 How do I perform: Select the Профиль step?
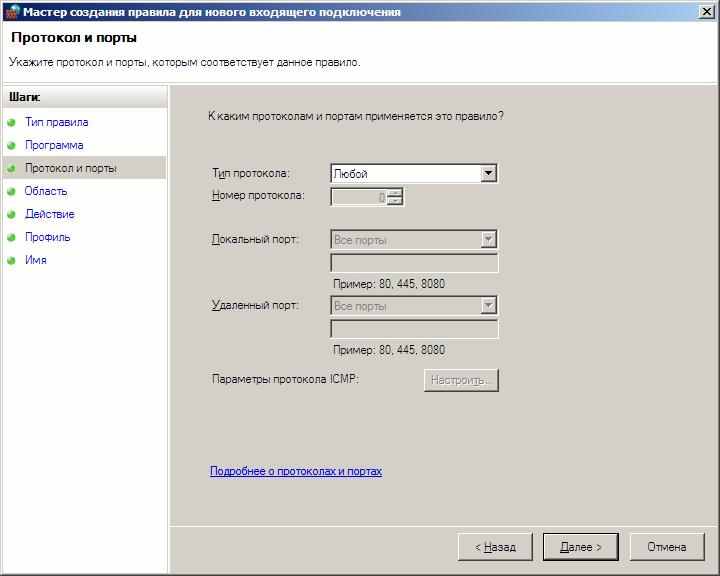[x=48, y=237]
